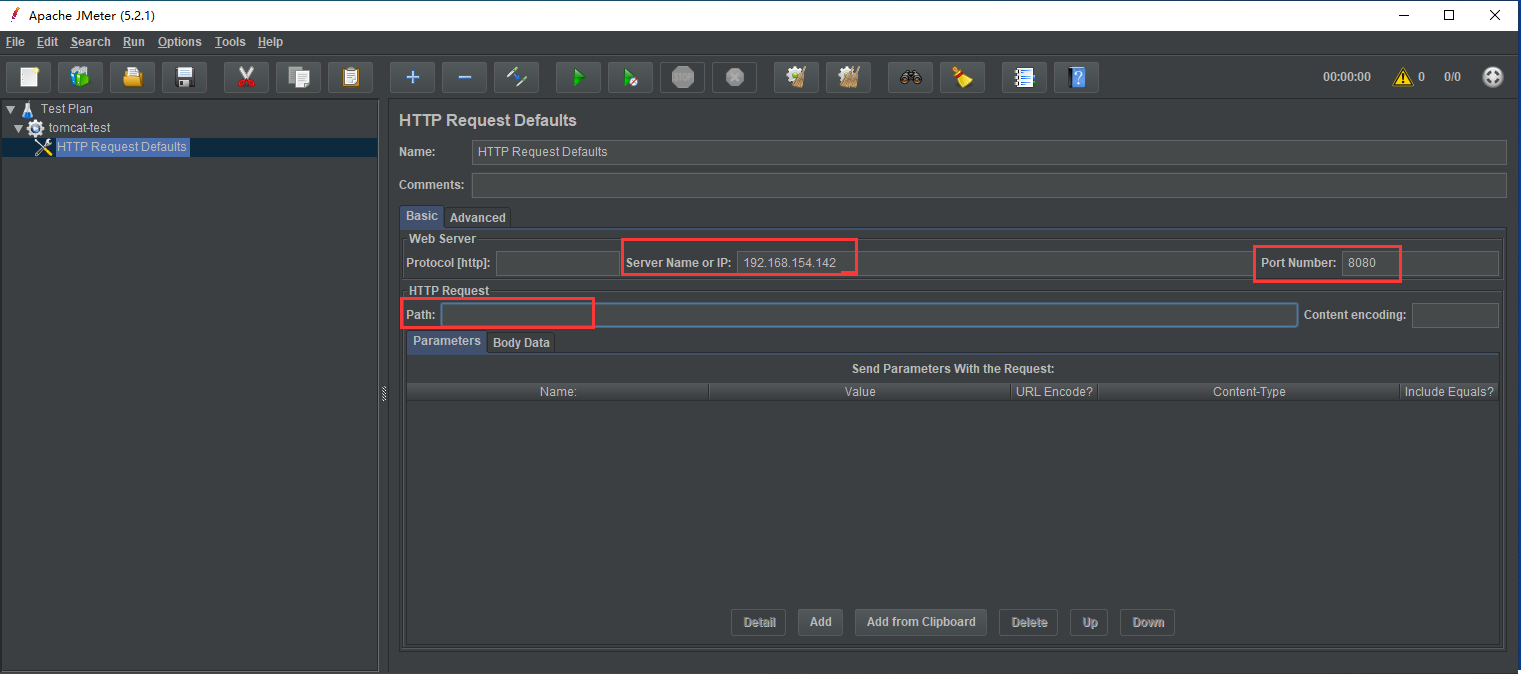The height and width of the screenshot is (674, 1521).
Task: Switch to the Advanced tab
Action: (x=478, y=217)
